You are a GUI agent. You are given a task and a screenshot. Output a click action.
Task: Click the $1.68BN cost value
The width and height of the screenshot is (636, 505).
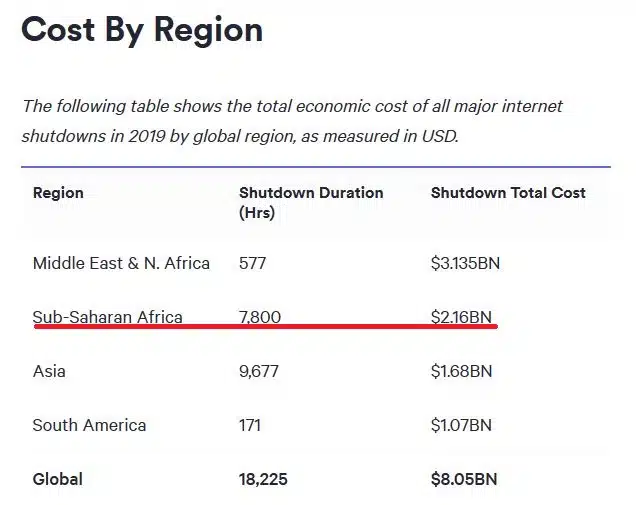[x=461, y=371]
